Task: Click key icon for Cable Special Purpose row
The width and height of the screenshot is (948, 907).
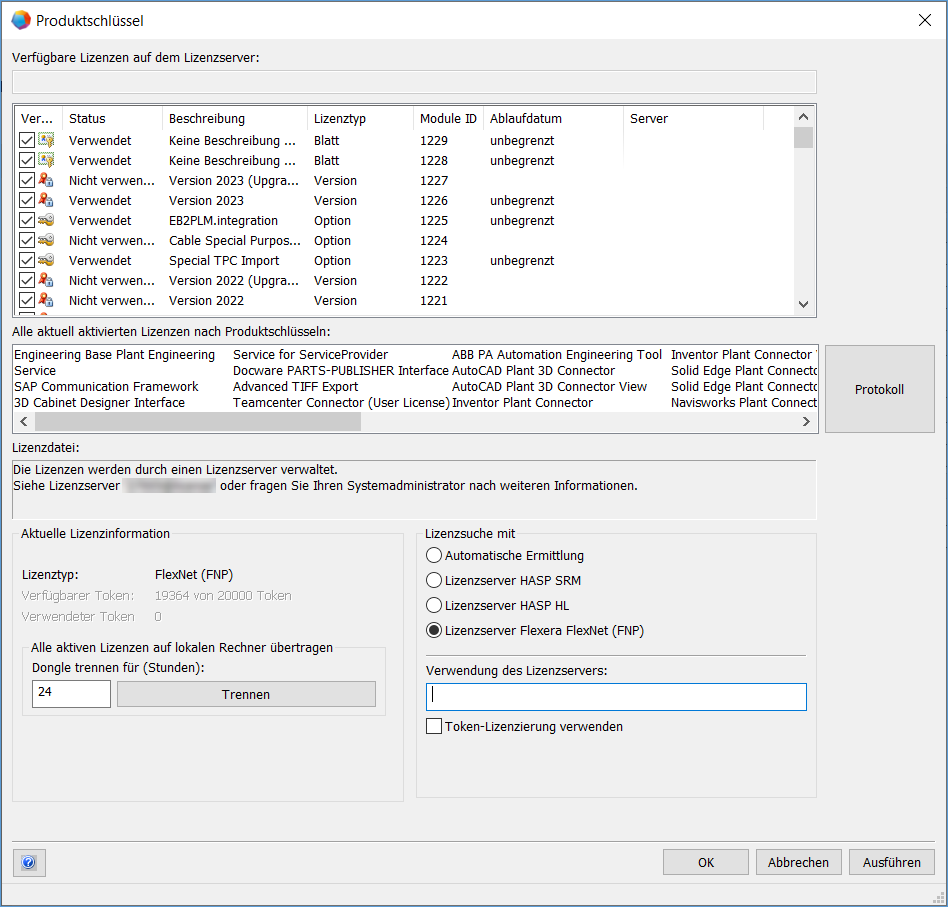Action: coord(46,241)
